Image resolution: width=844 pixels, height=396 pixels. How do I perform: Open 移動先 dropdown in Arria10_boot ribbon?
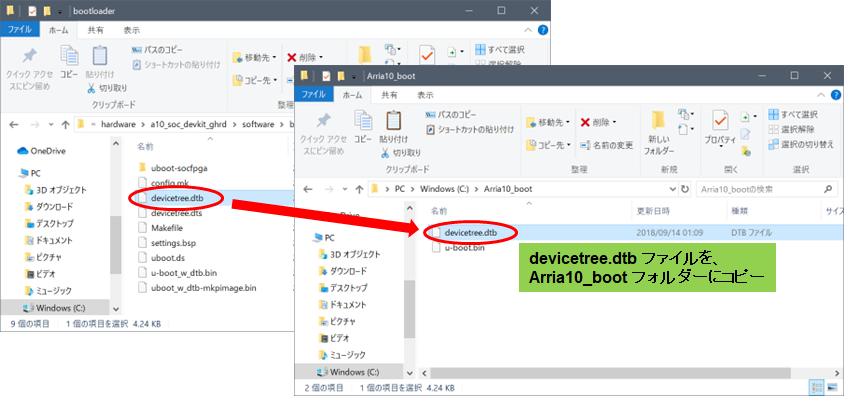coord(547,122)
